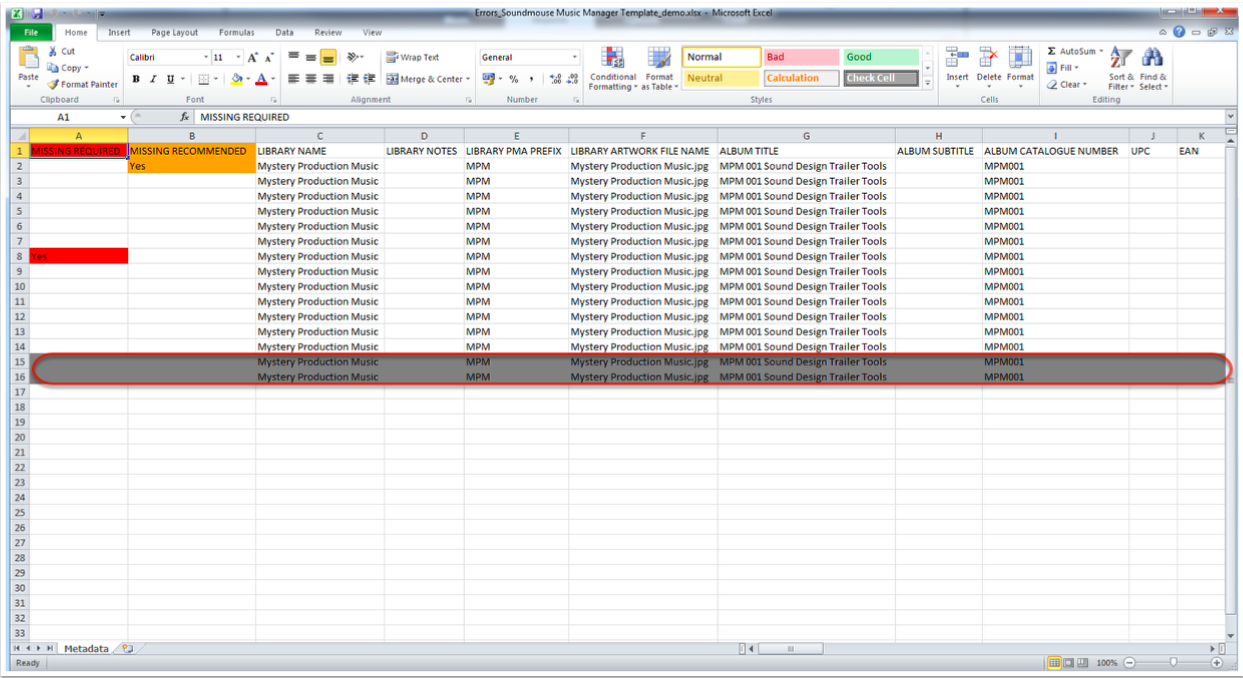This screenshot has height=678, width=1243.
Task: Click the Center text alignment icon
Action: [311, 79]
